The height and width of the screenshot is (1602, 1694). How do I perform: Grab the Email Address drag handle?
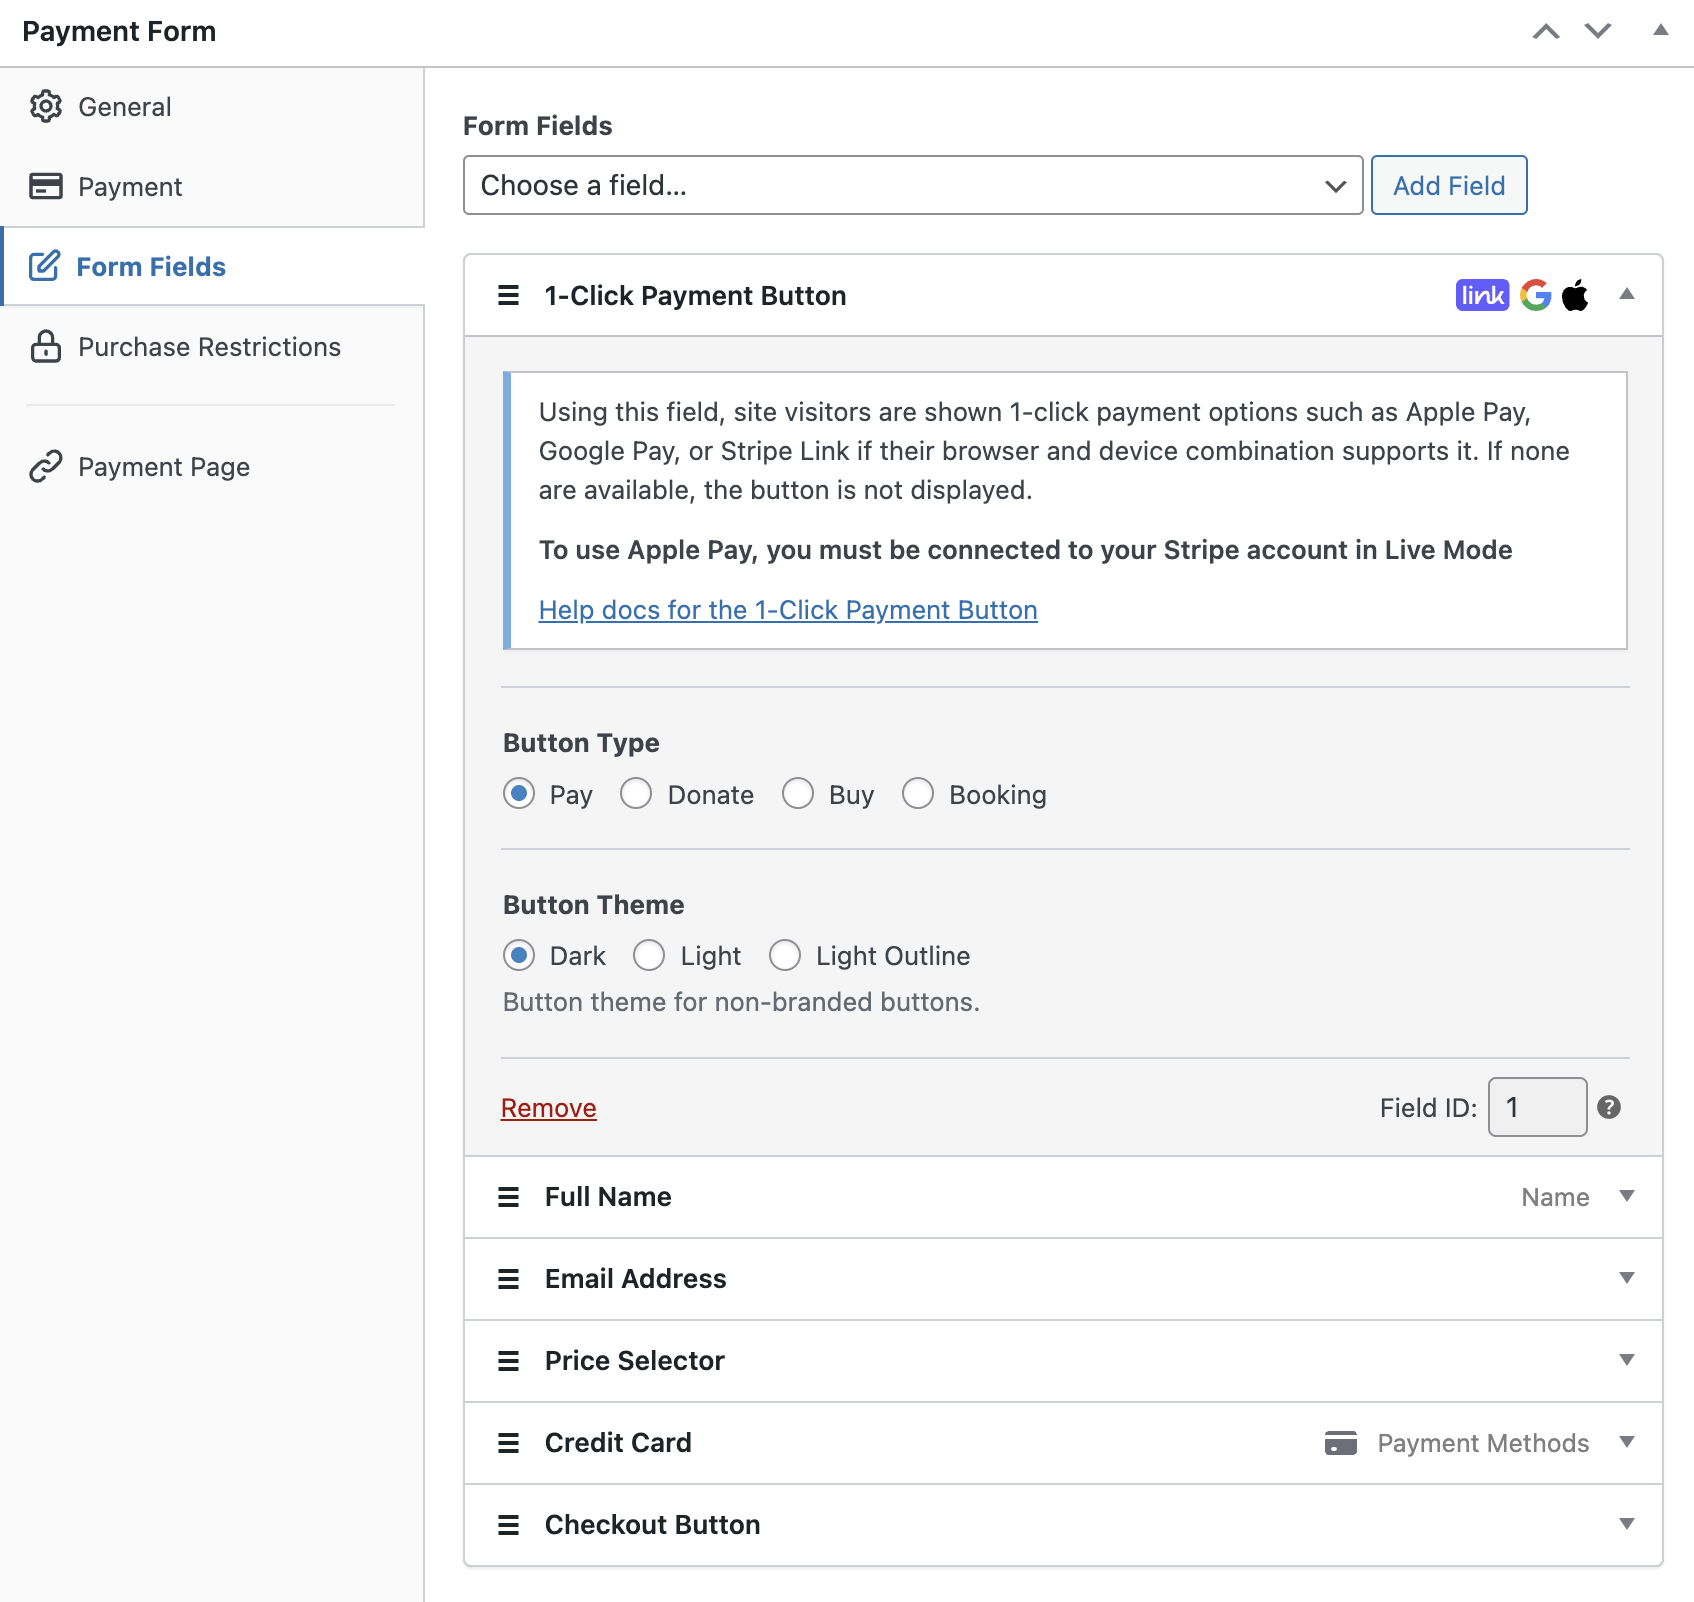click(x=509, y=1279)
